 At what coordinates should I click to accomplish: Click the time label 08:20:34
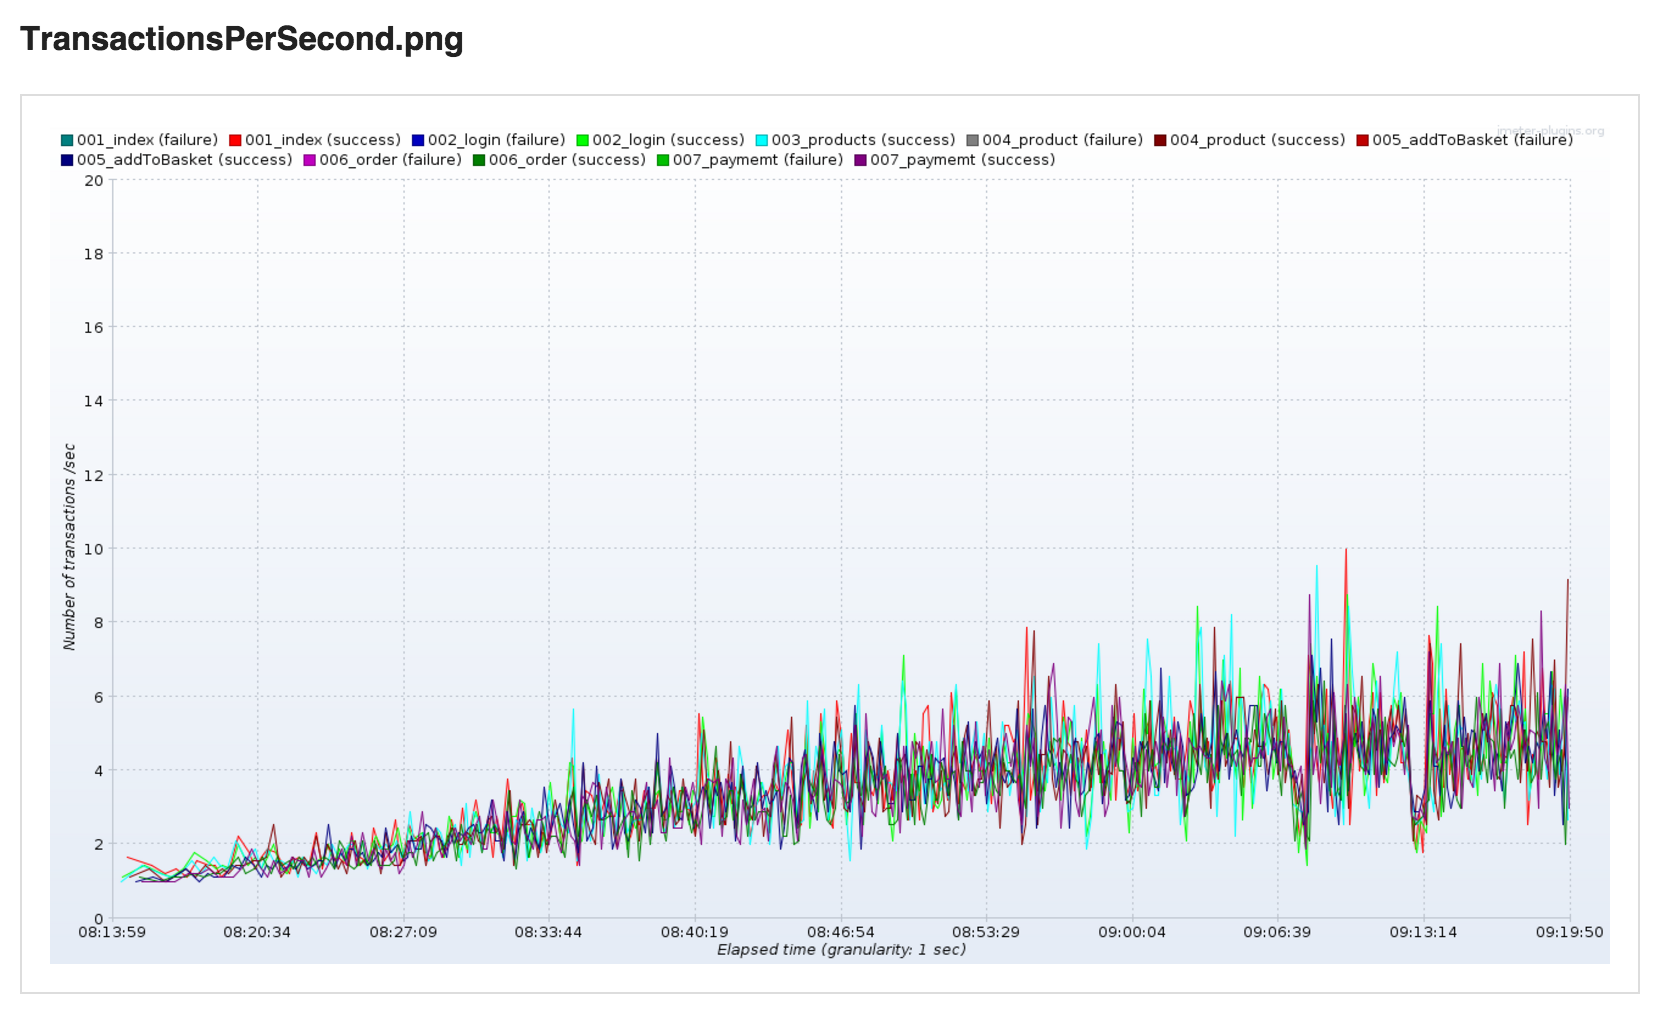(257, 932)
